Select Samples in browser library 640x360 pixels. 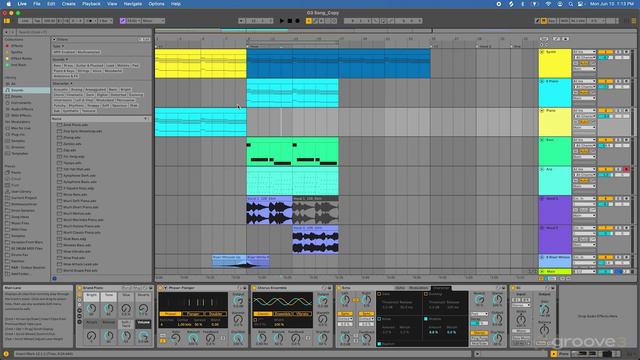(18, 141)
